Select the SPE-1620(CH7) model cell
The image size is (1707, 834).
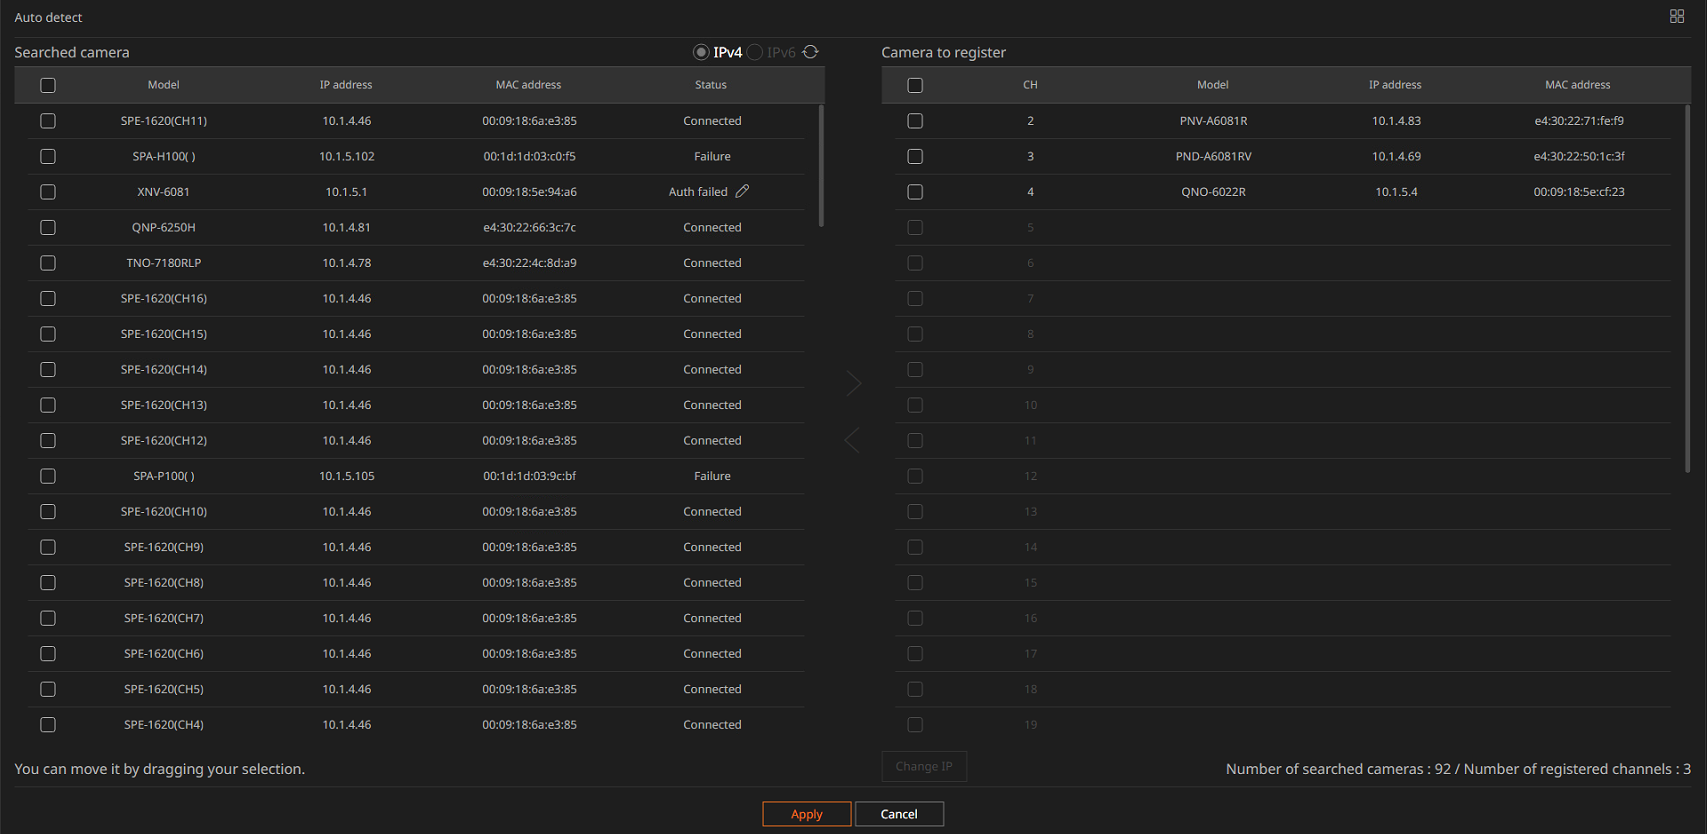164,618
